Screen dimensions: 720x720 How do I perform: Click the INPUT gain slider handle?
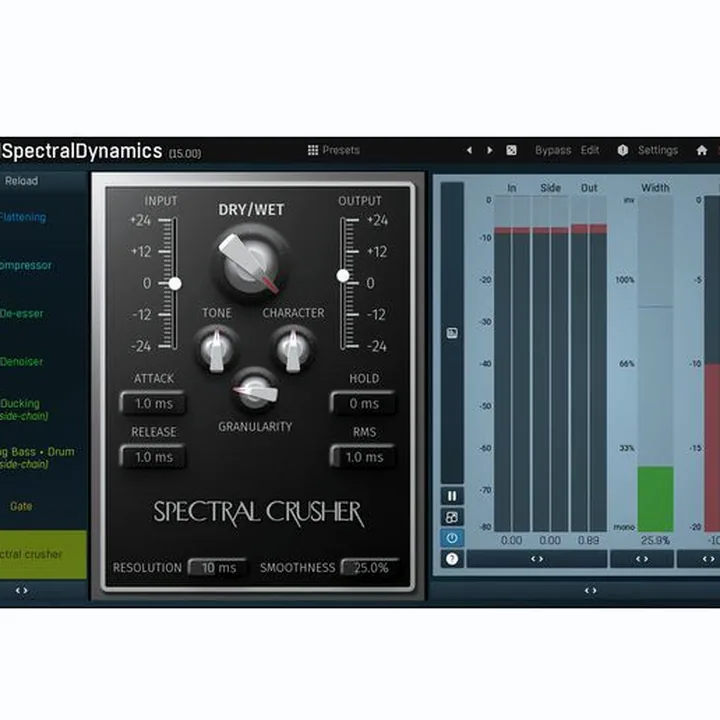coord(174,283)
